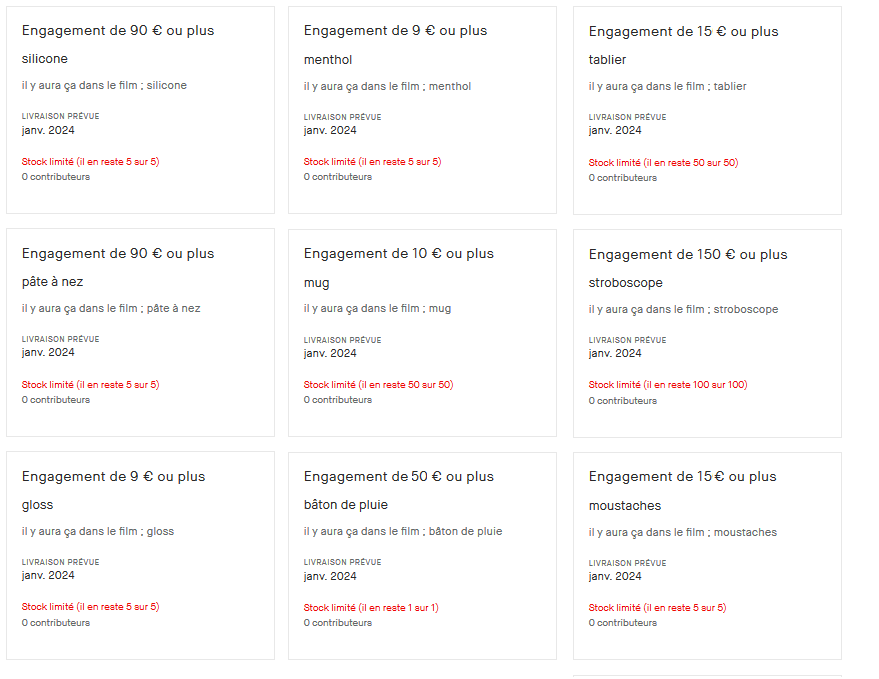Click the "100 sur 100" limited stock notice
Viewport: 879px width, 679px height.
pos(667,385)
